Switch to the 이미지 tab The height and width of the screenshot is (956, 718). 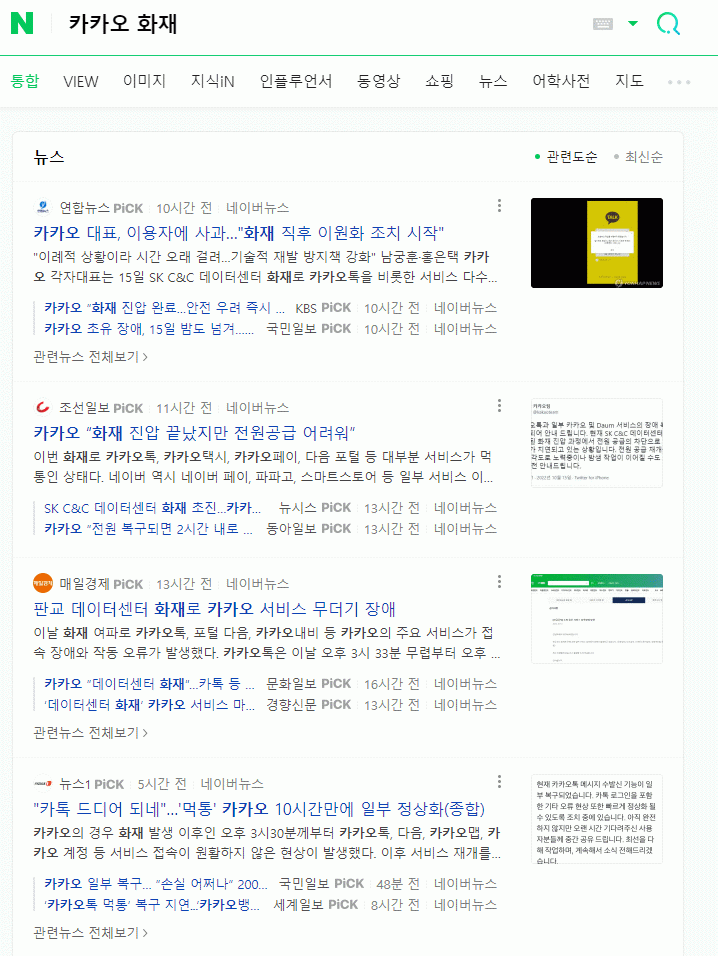(x=144, y=81)
